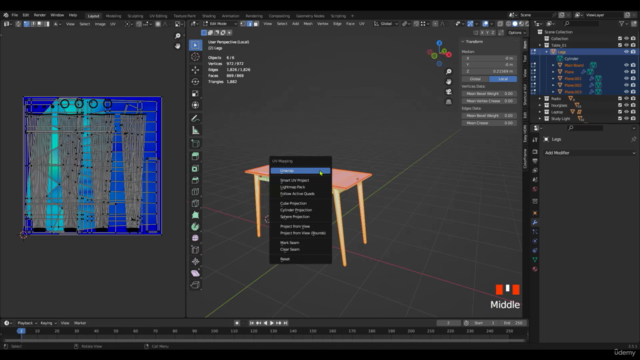Collapse the Transform panel
The height and width of the screenshot is (360, 640).
(x=463, y=42)
